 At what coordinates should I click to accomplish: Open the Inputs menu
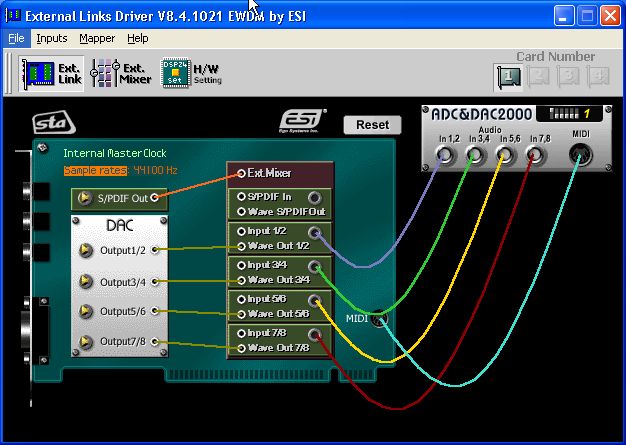click(x=52, y=38)
